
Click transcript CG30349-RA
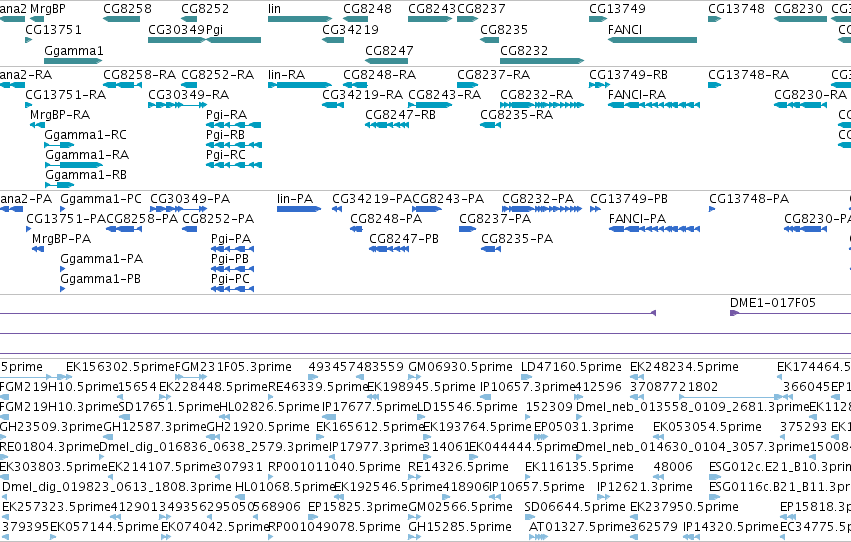point(177,105)
